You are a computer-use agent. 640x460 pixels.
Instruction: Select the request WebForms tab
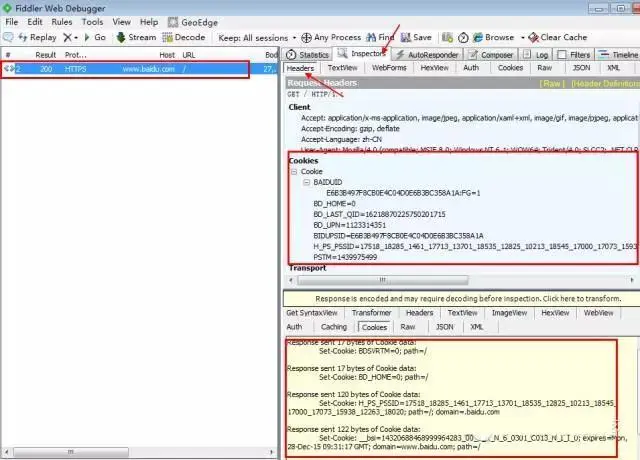[389, 68]
